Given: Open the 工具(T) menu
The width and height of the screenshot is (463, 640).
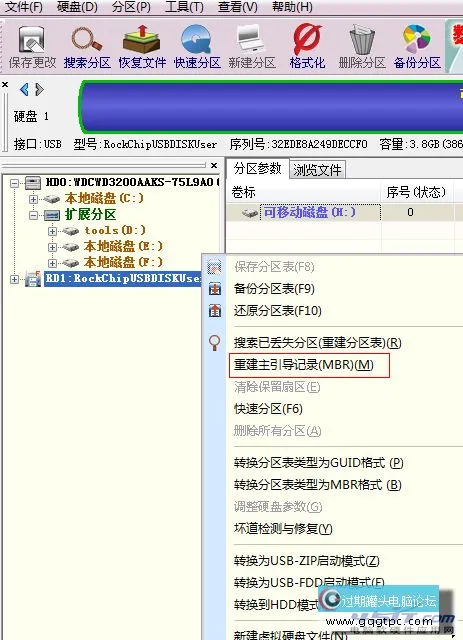Looking at the screenshot, I should tap(184, 7).
